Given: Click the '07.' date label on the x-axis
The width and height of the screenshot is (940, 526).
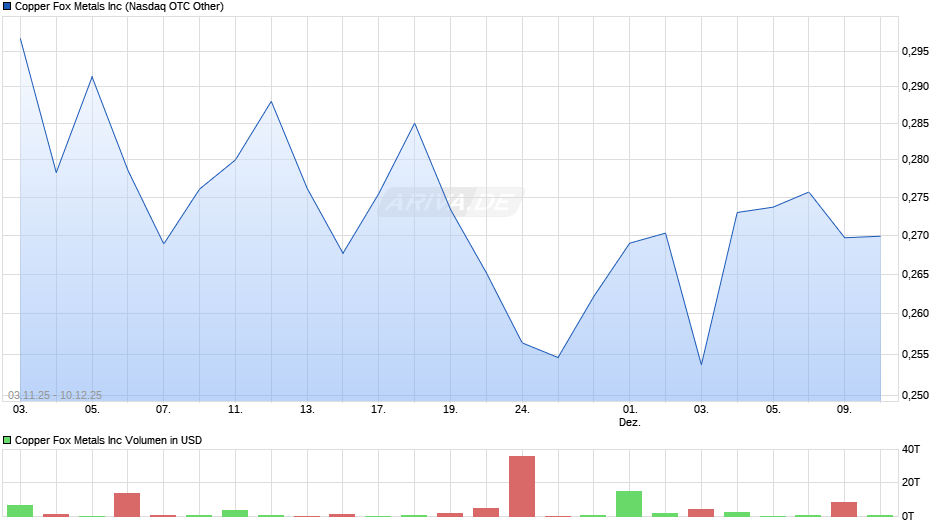Looking at the screenshot, I should pyautogui.click(x=163, y=409).
